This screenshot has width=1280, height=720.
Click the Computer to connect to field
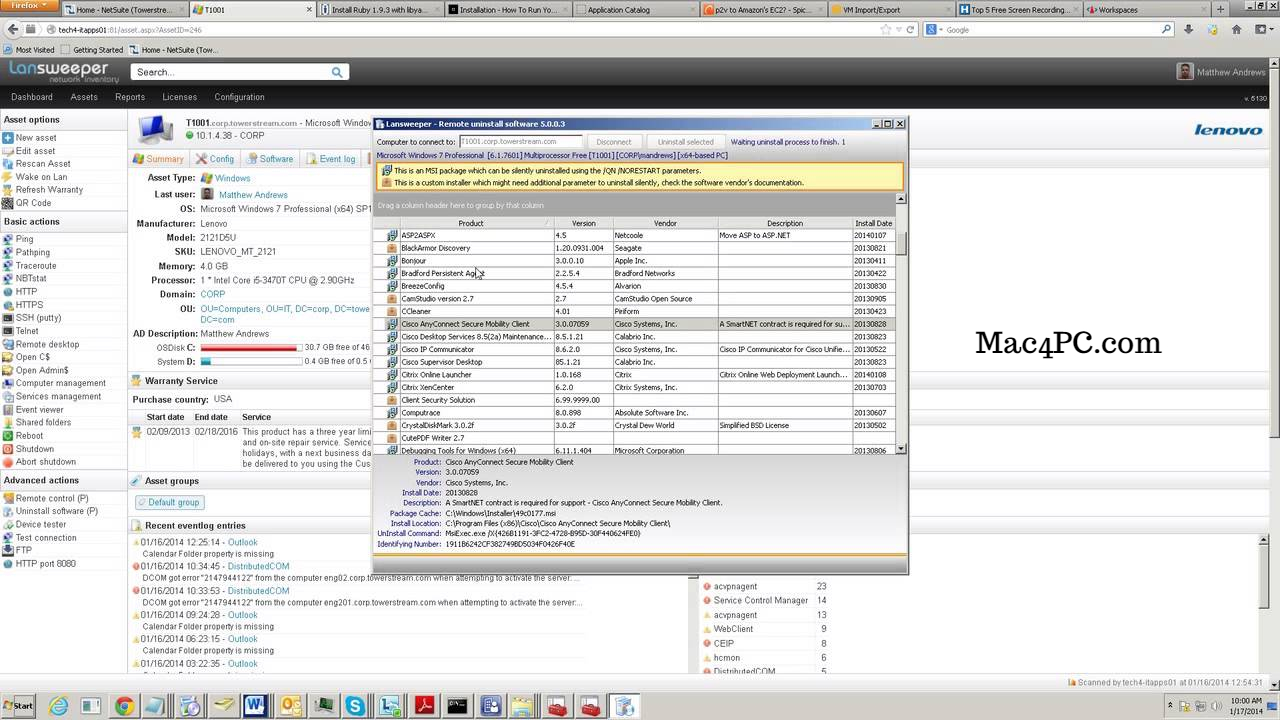click(x=520, y=142)
